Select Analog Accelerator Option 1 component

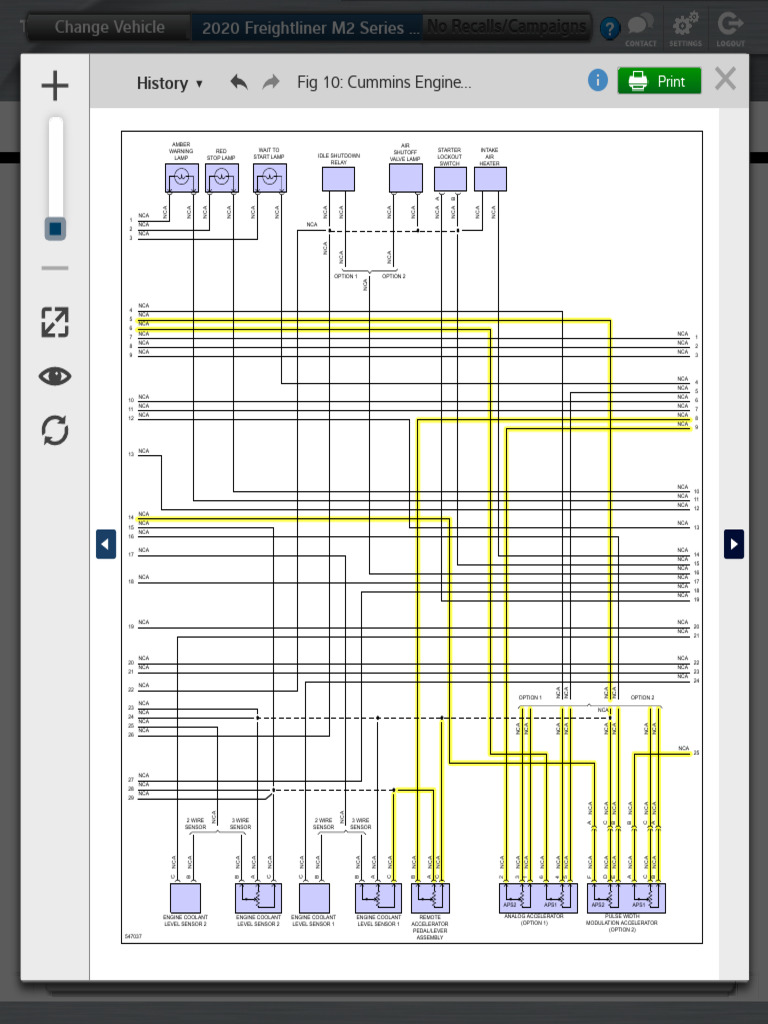[x=538, y=898]
